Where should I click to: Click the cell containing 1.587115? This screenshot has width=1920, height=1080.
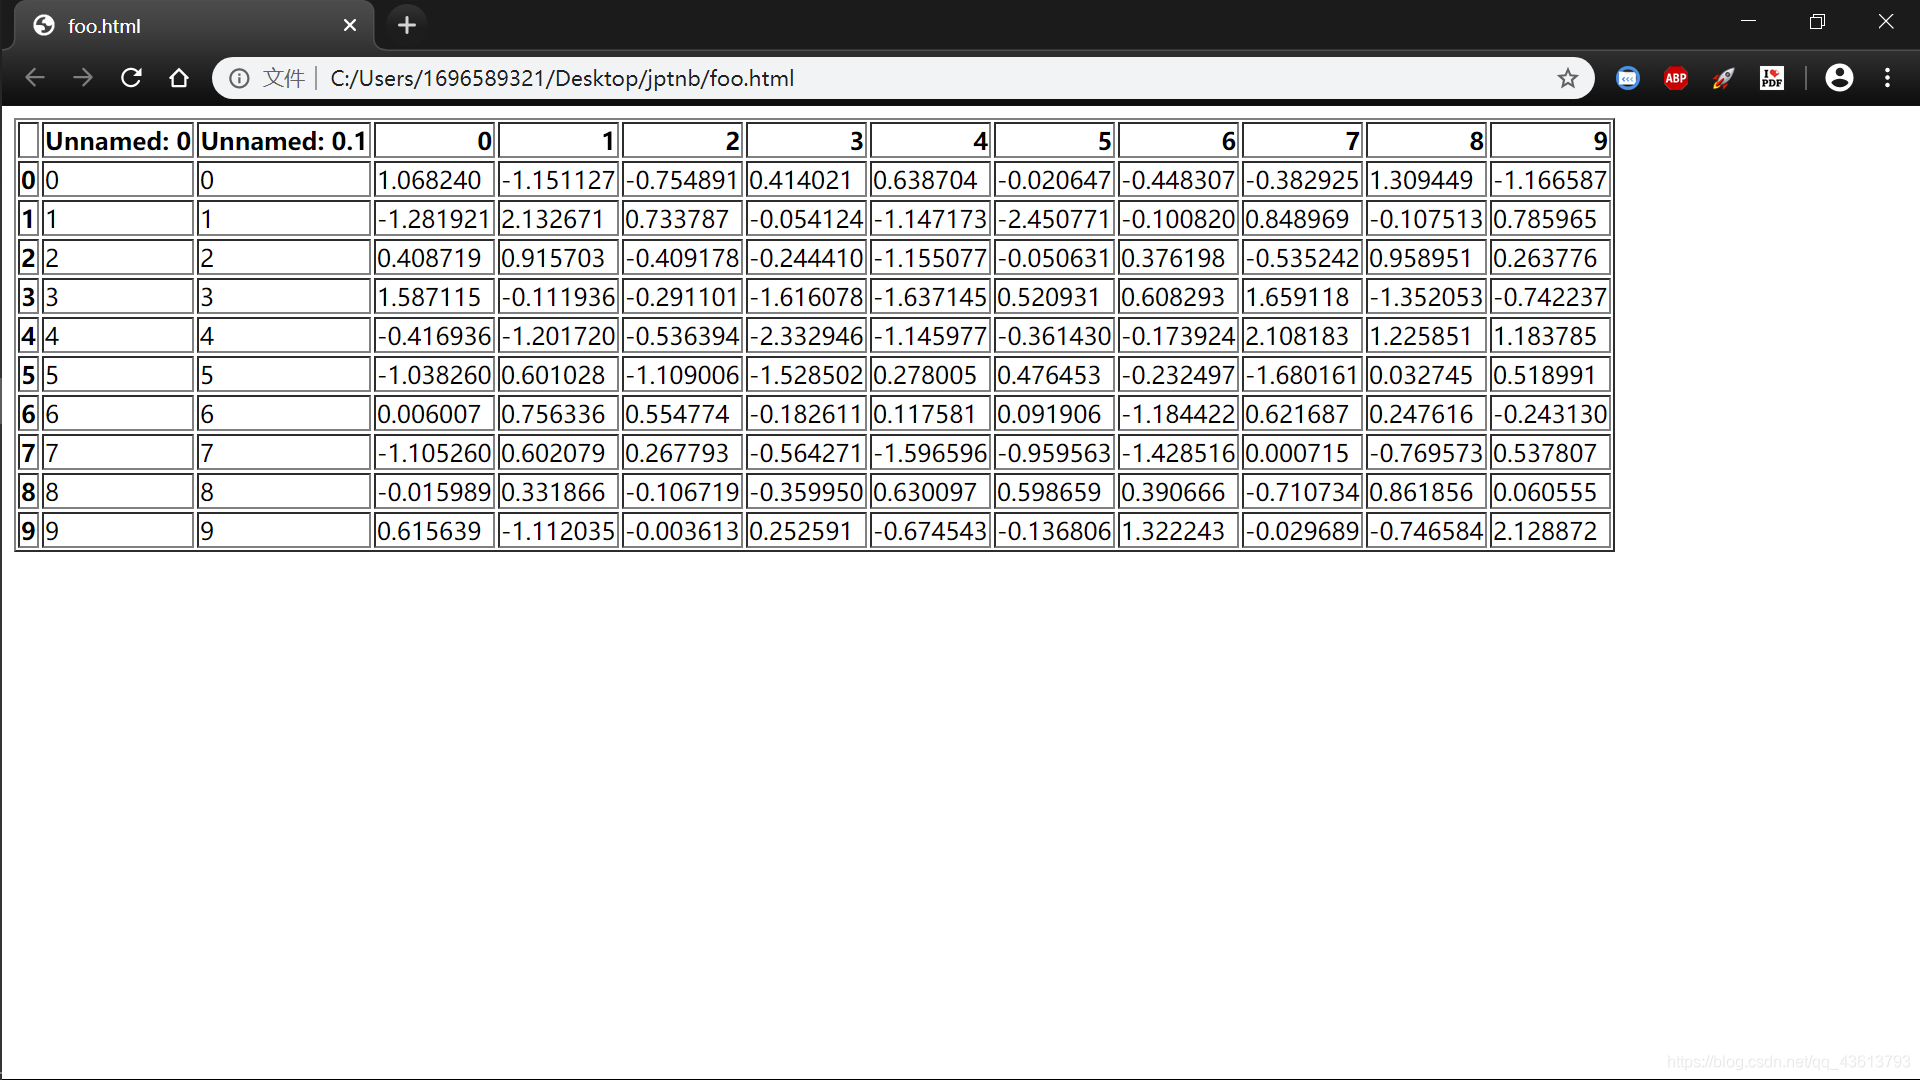(434, 297)
